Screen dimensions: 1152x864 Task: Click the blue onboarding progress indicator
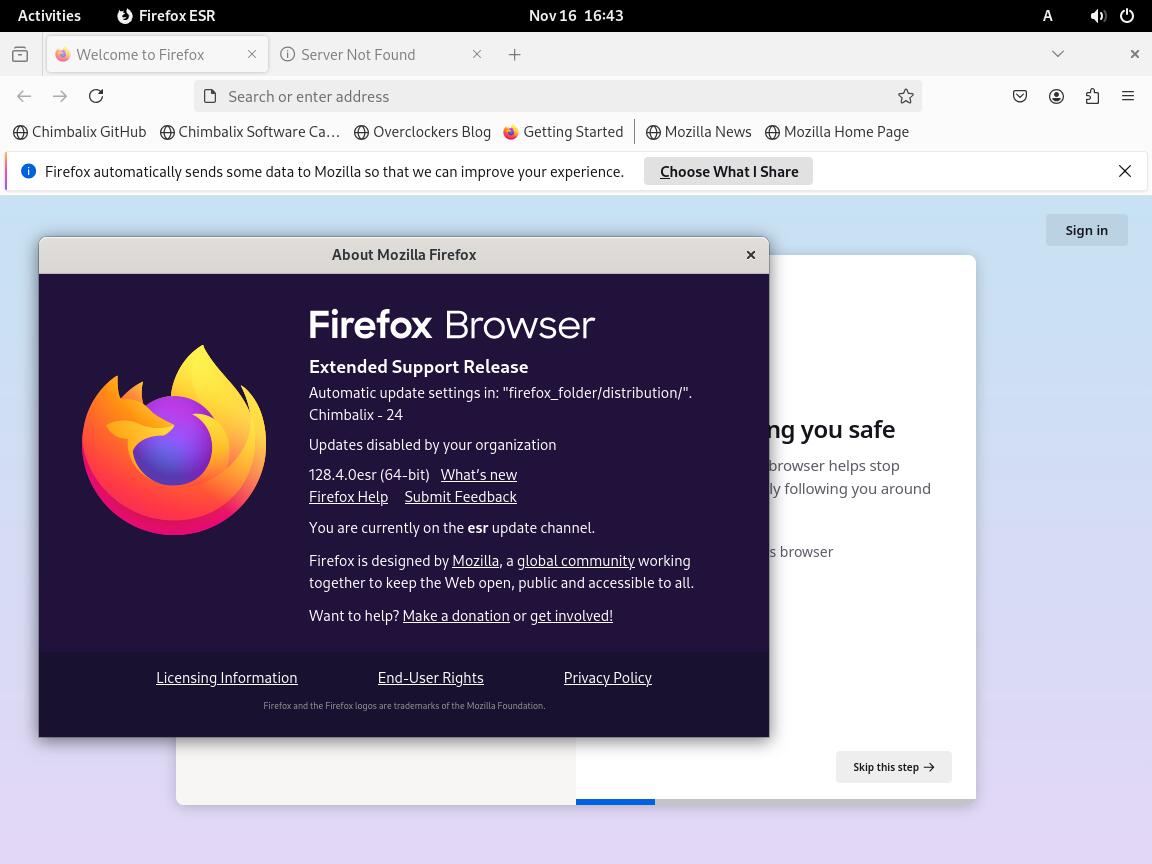(615, 802)
